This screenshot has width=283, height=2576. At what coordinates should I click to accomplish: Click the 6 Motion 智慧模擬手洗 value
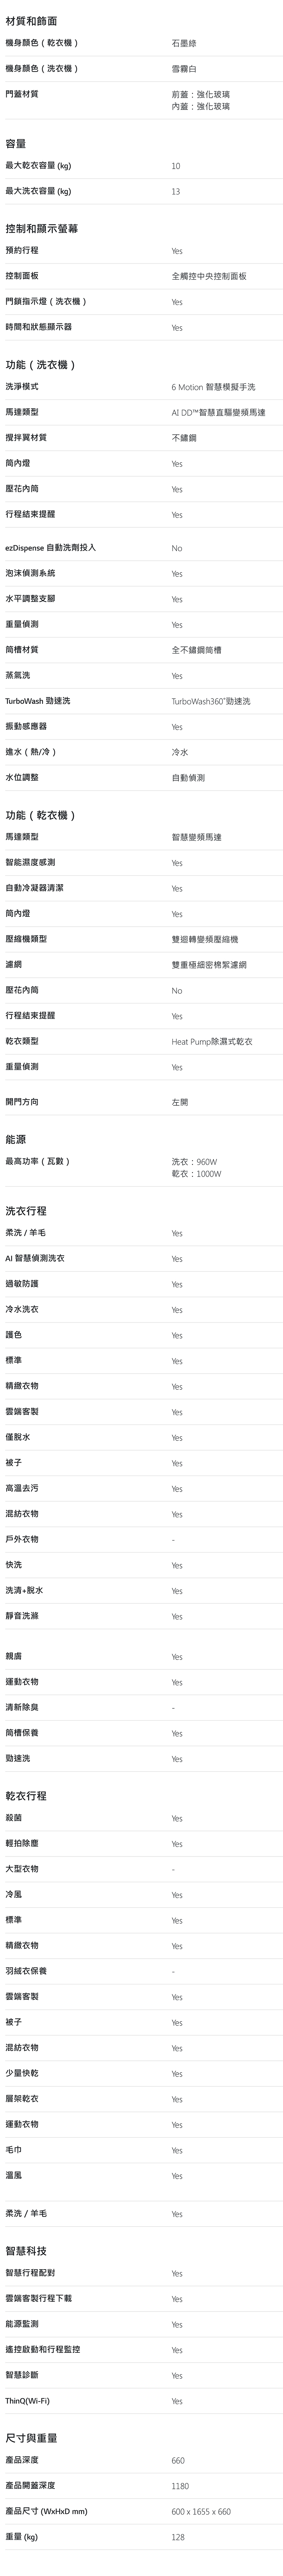213,387
